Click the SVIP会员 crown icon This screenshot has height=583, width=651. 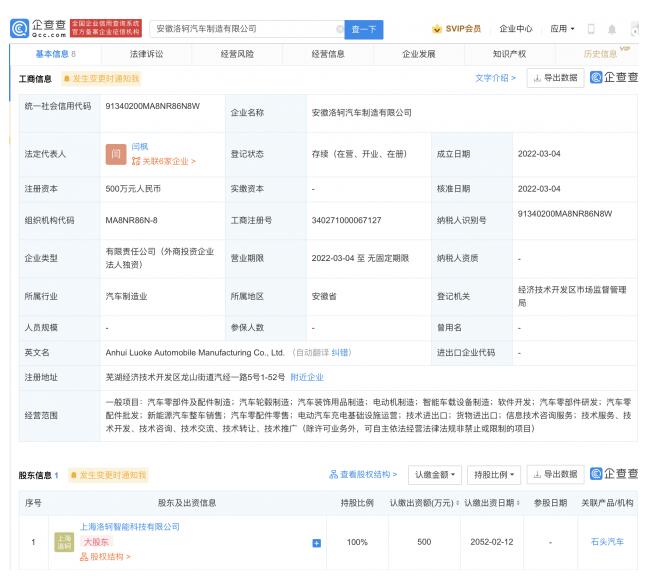[437, 29]
